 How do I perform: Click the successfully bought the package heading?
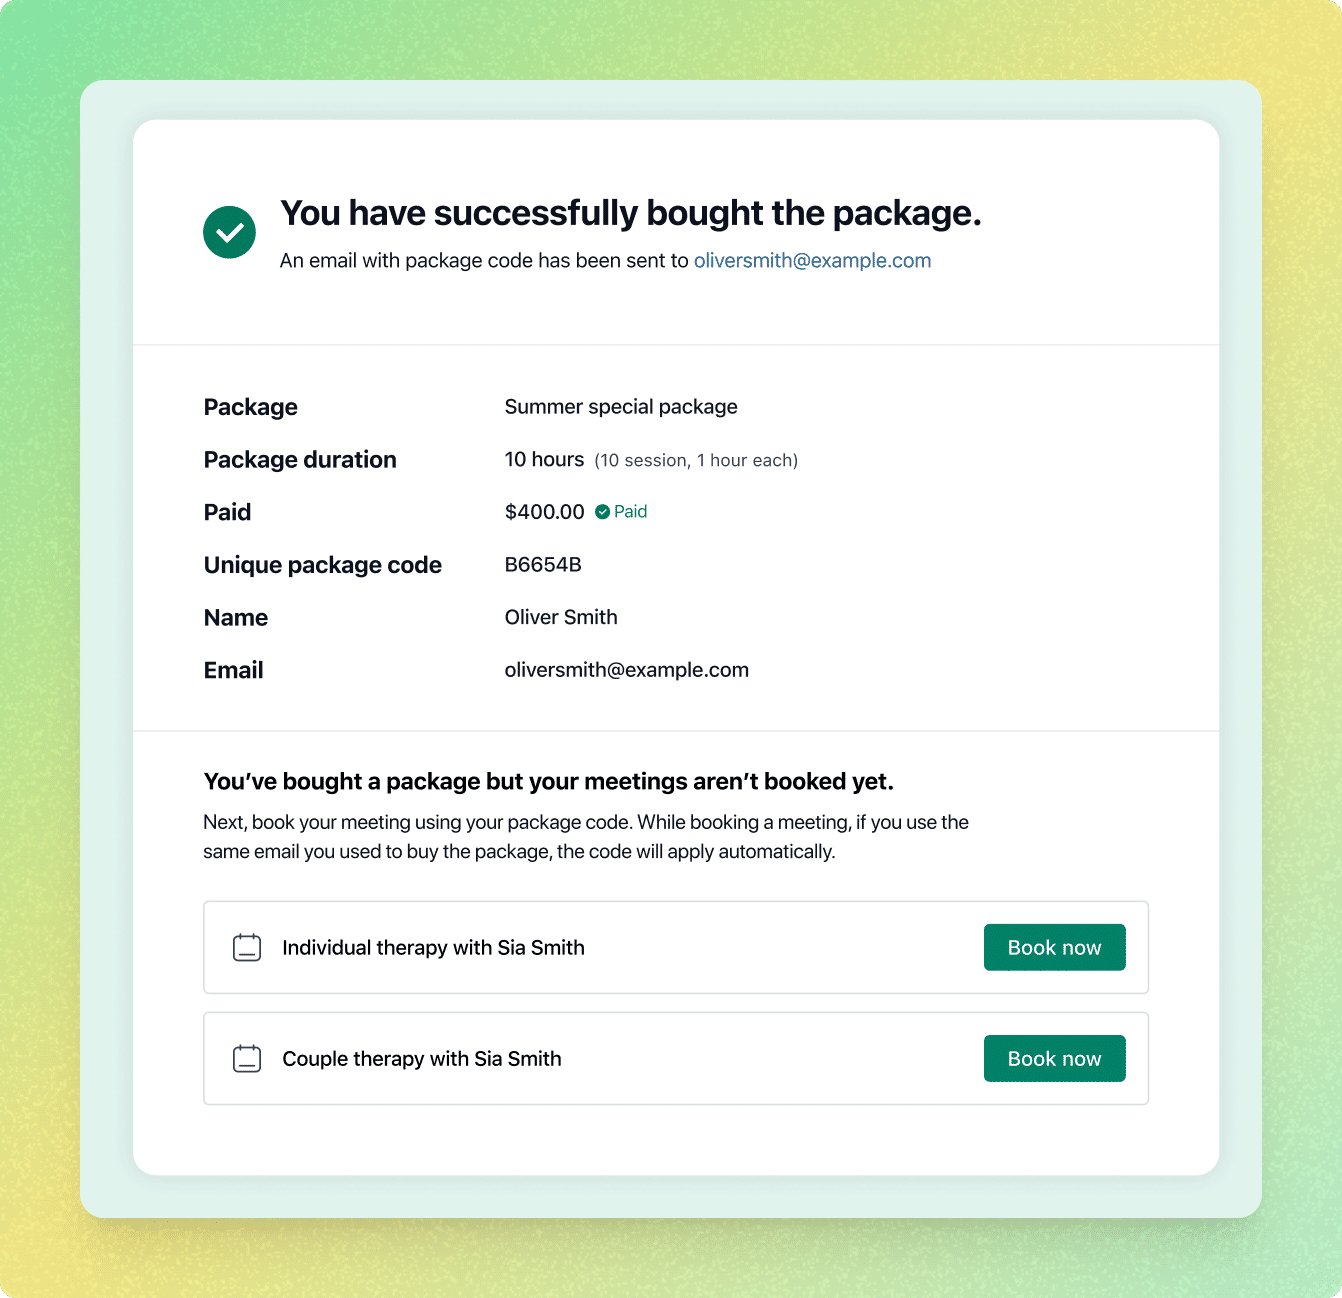(x=630, y=213)
